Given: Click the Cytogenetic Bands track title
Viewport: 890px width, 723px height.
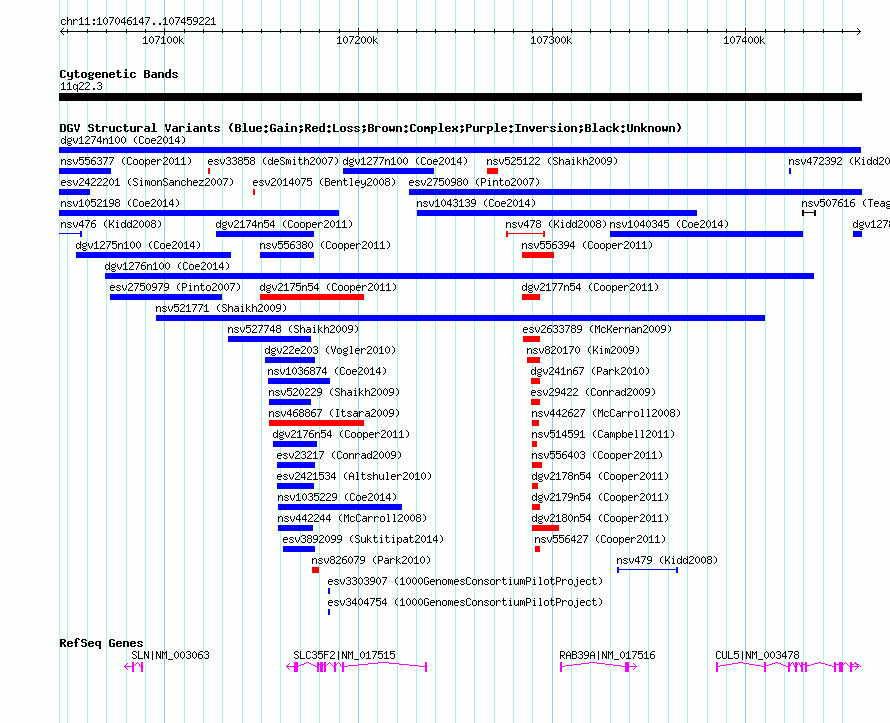Looking at the screenshot, I should (119, 74).
